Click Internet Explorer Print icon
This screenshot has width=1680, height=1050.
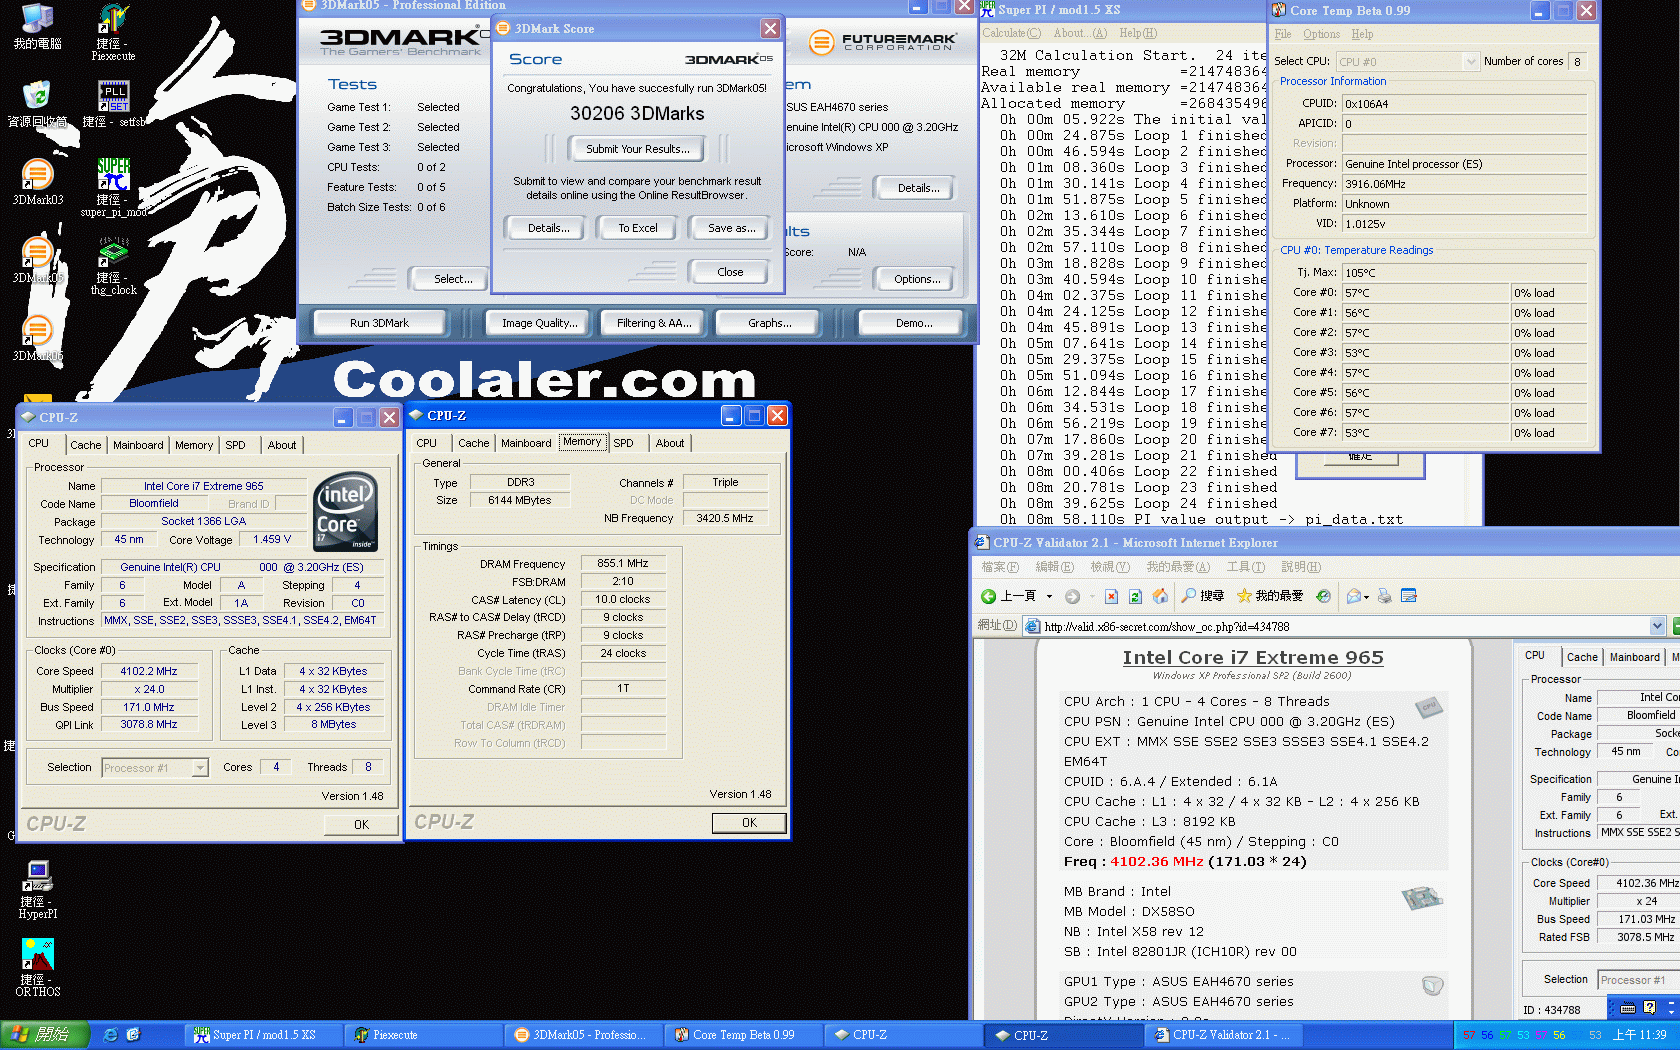click(x=1384, y=596)
